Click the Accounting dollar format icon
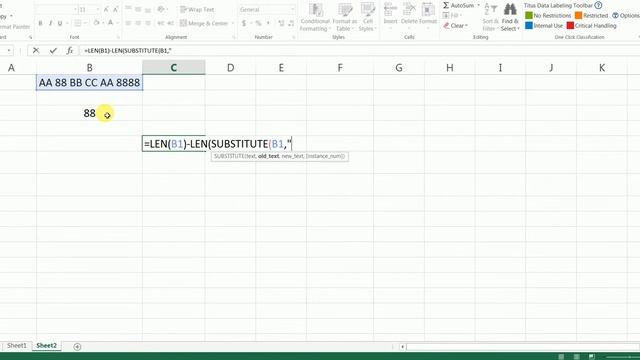Viewport: 640px width, 360px height. click(244, 23)
